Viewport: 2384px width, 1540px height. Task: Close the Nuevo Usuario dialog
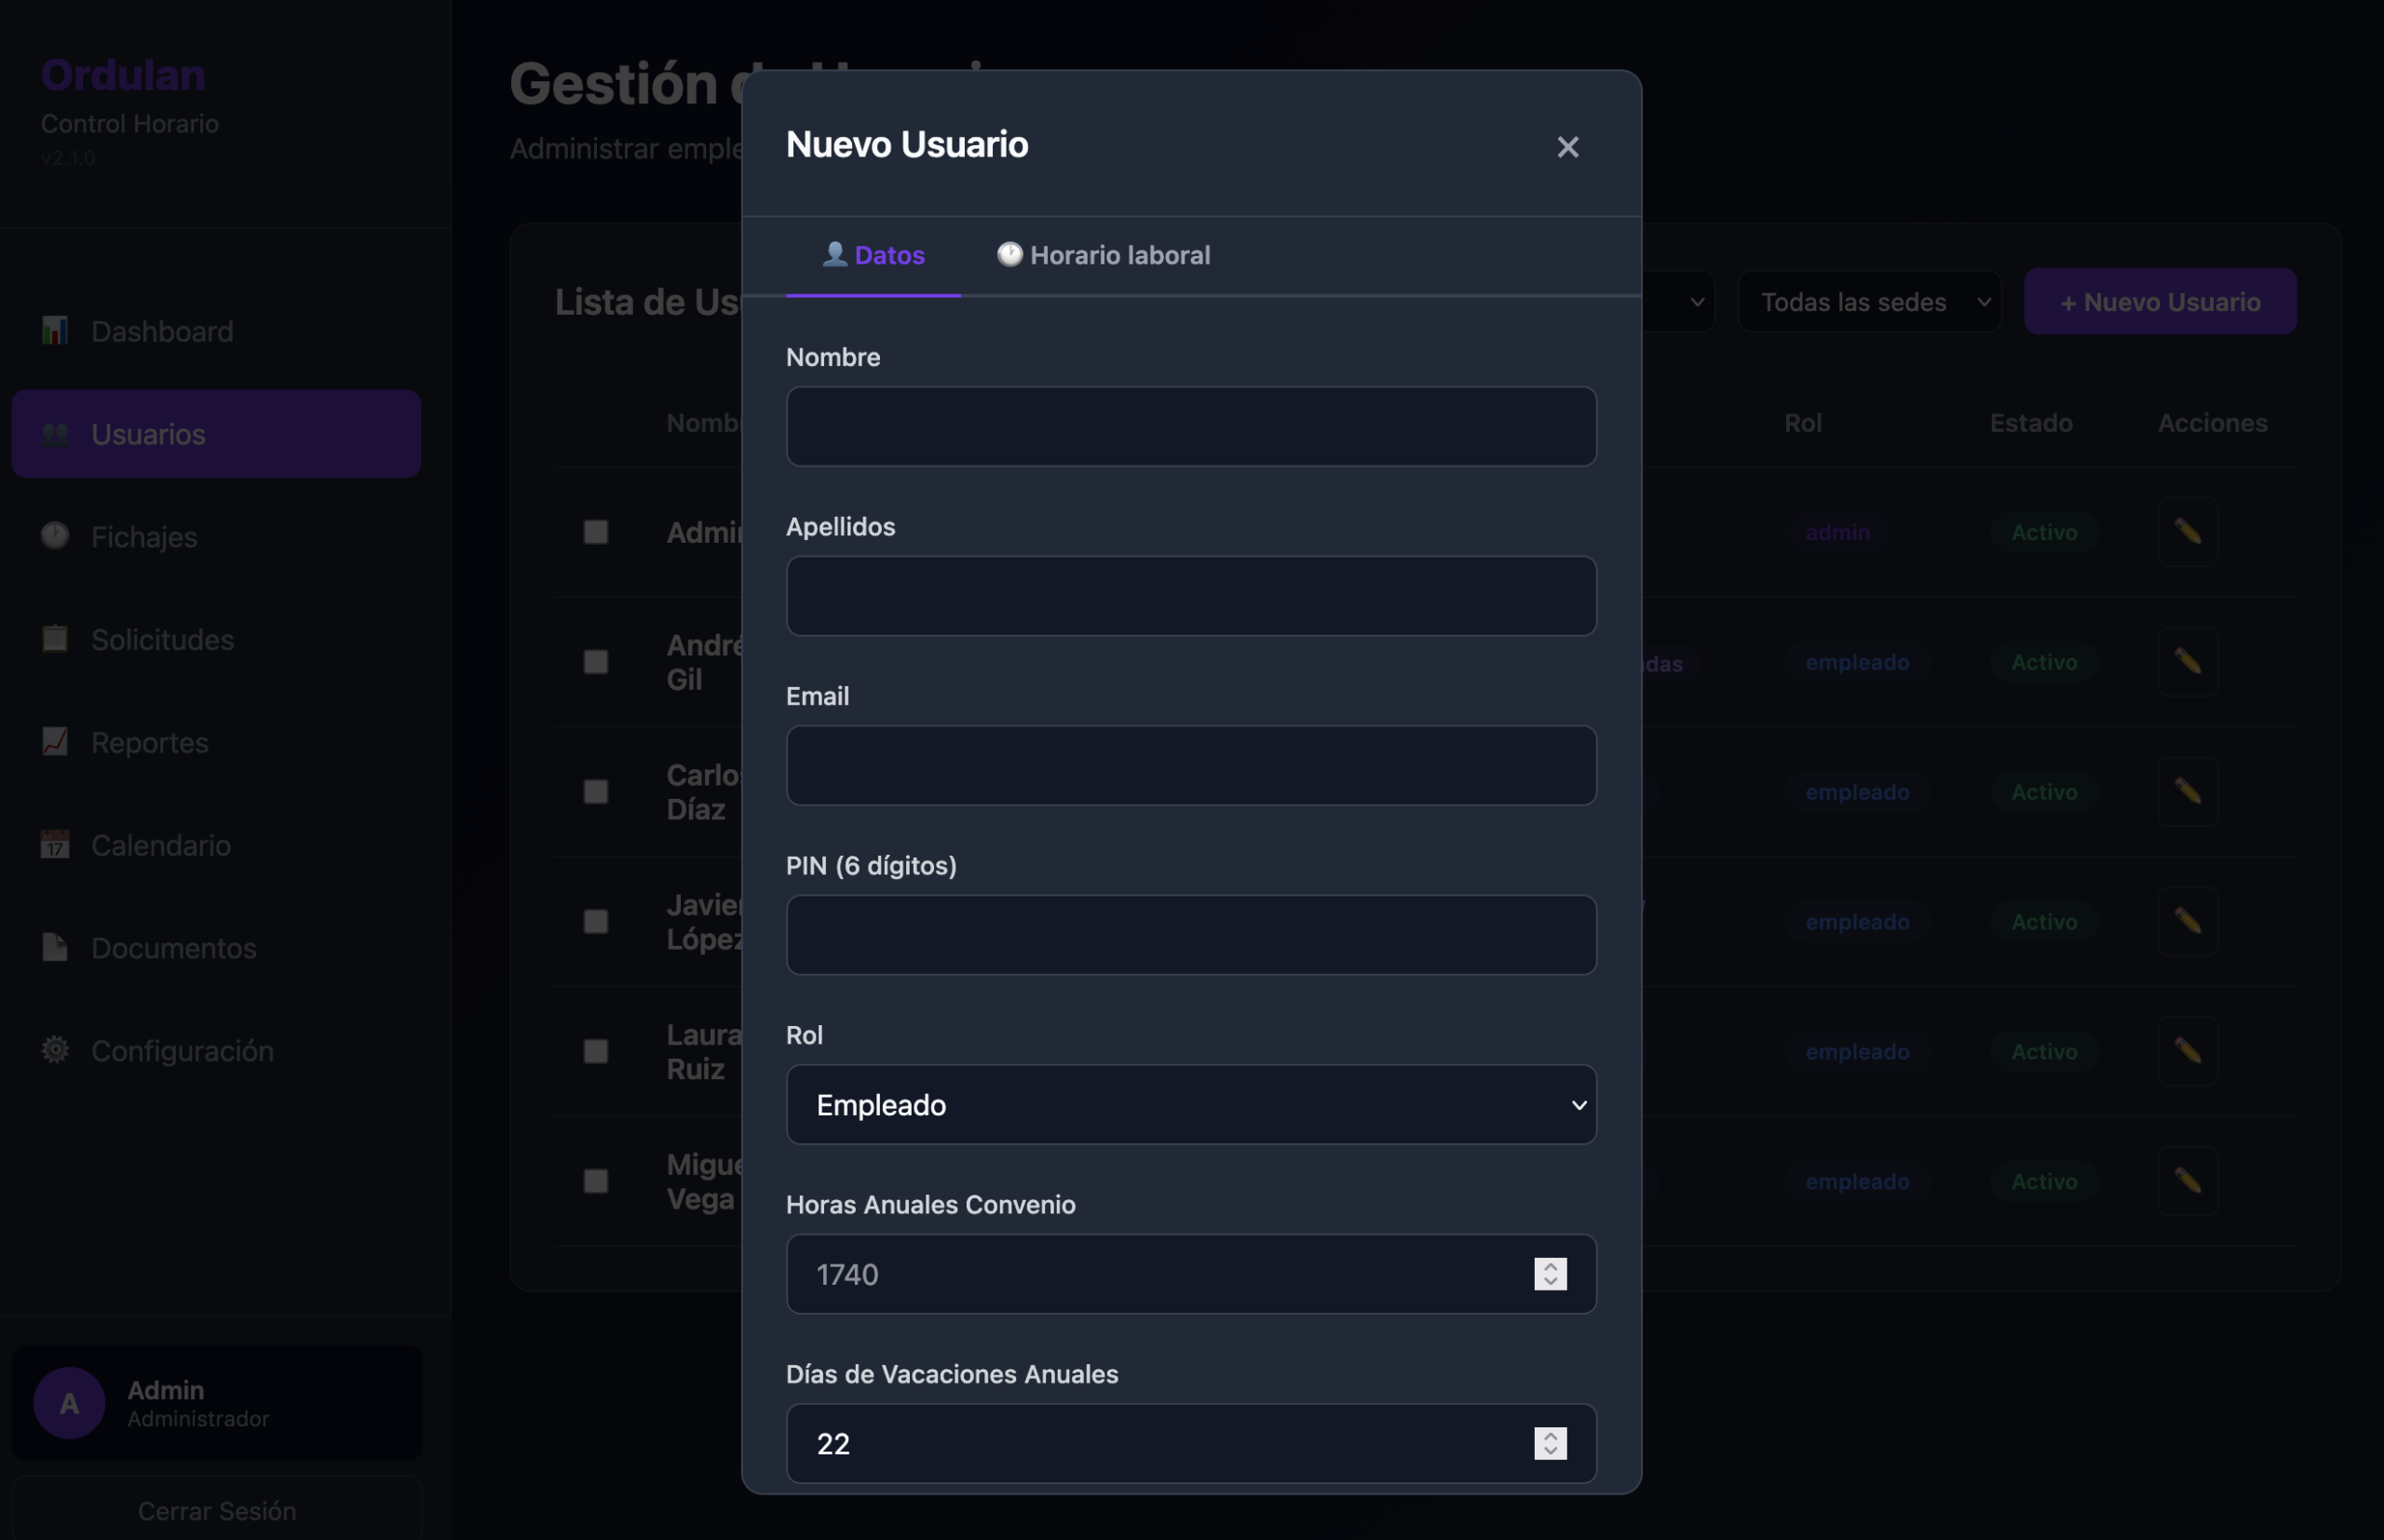click(1567, 147)
